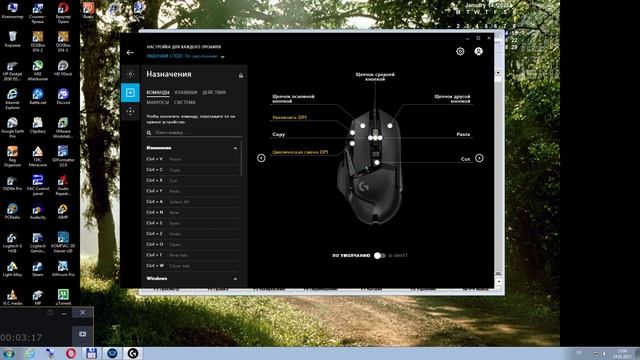
Task: Open the LIGHTSYNC lighting sidebar icon
Action: (130, 74)
